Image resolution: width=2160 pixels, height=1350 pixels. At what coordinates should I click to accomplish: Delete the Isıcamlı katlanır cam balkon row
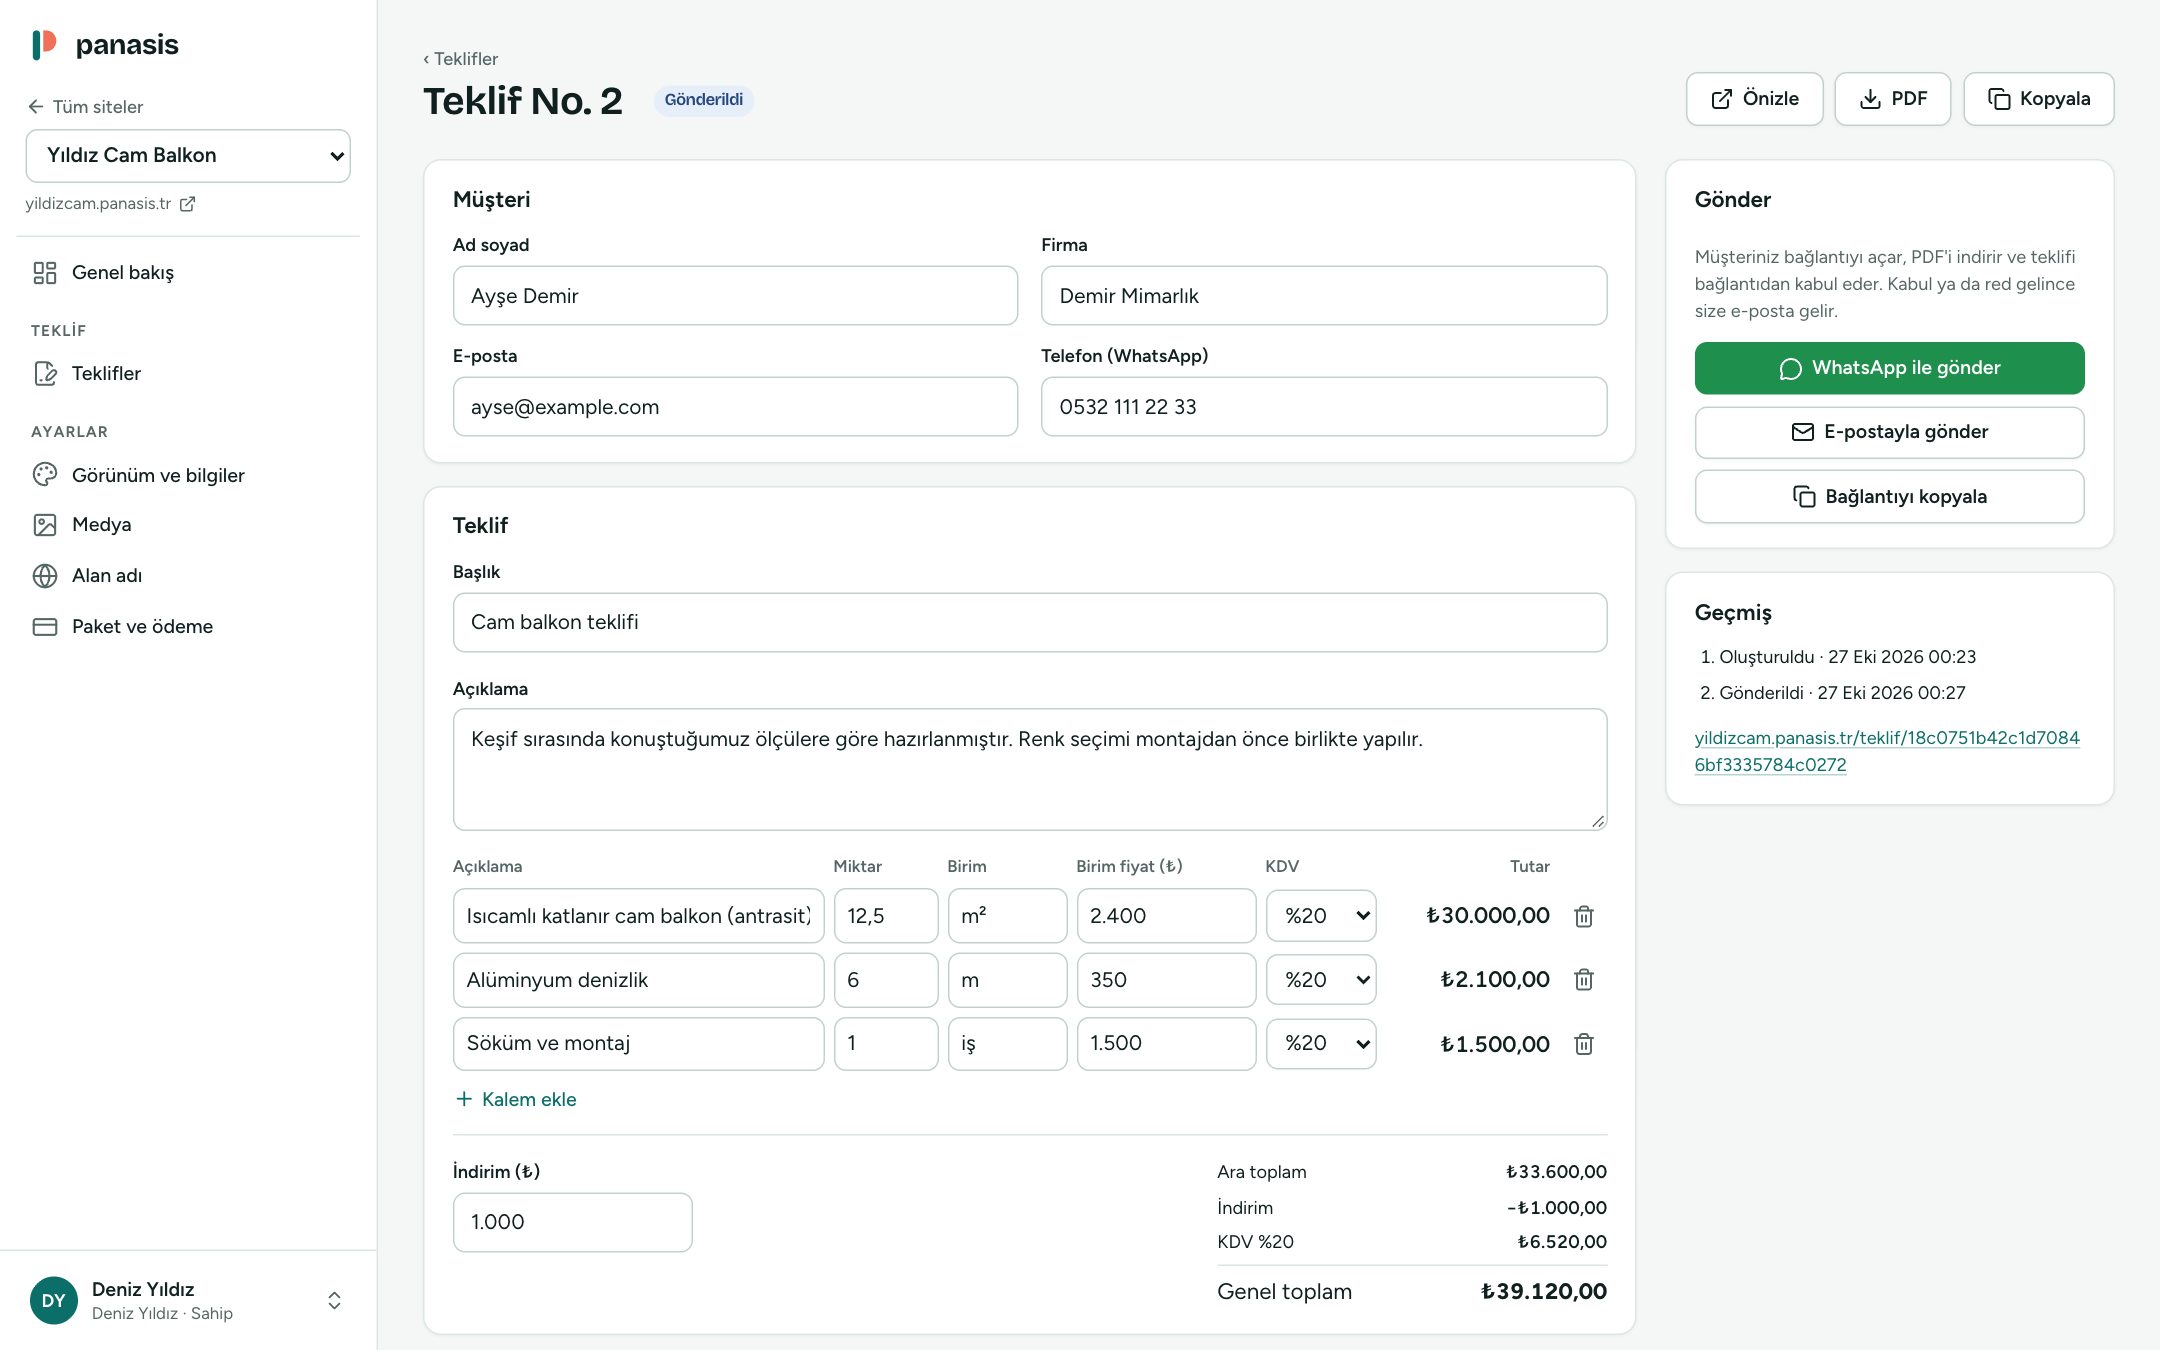tap(1583, 916)
